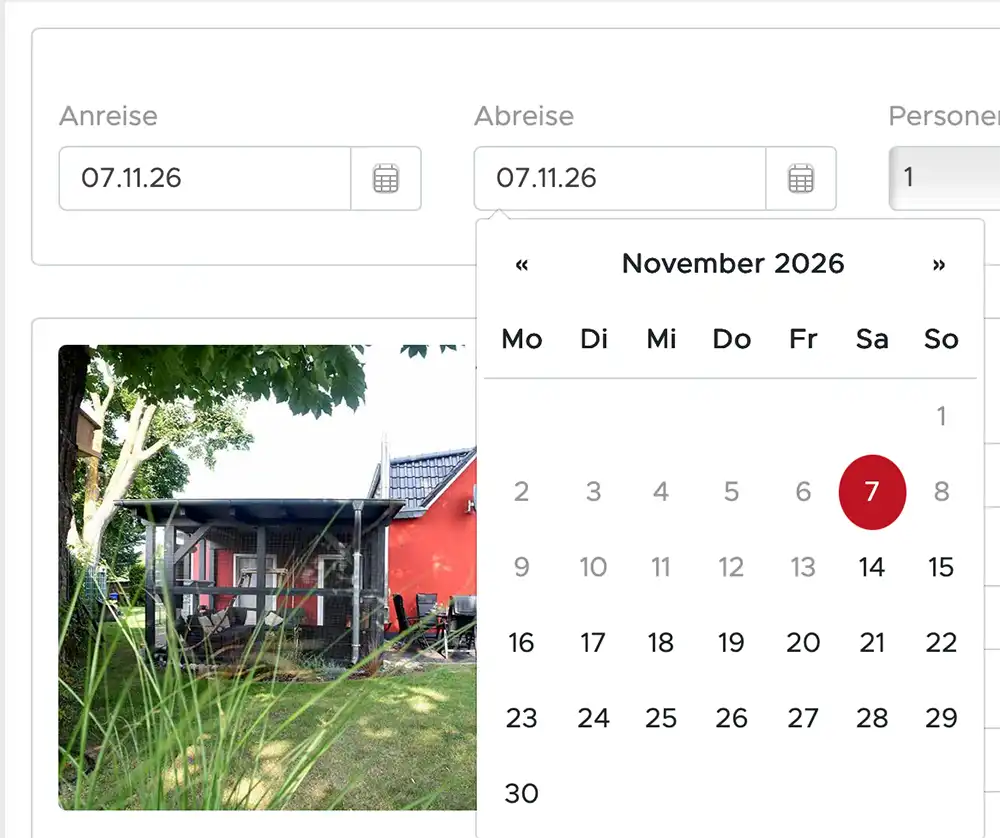Select Monday November 16
Image resolution: width=1000 pixels, height=838 pixels.
[521, 643]
